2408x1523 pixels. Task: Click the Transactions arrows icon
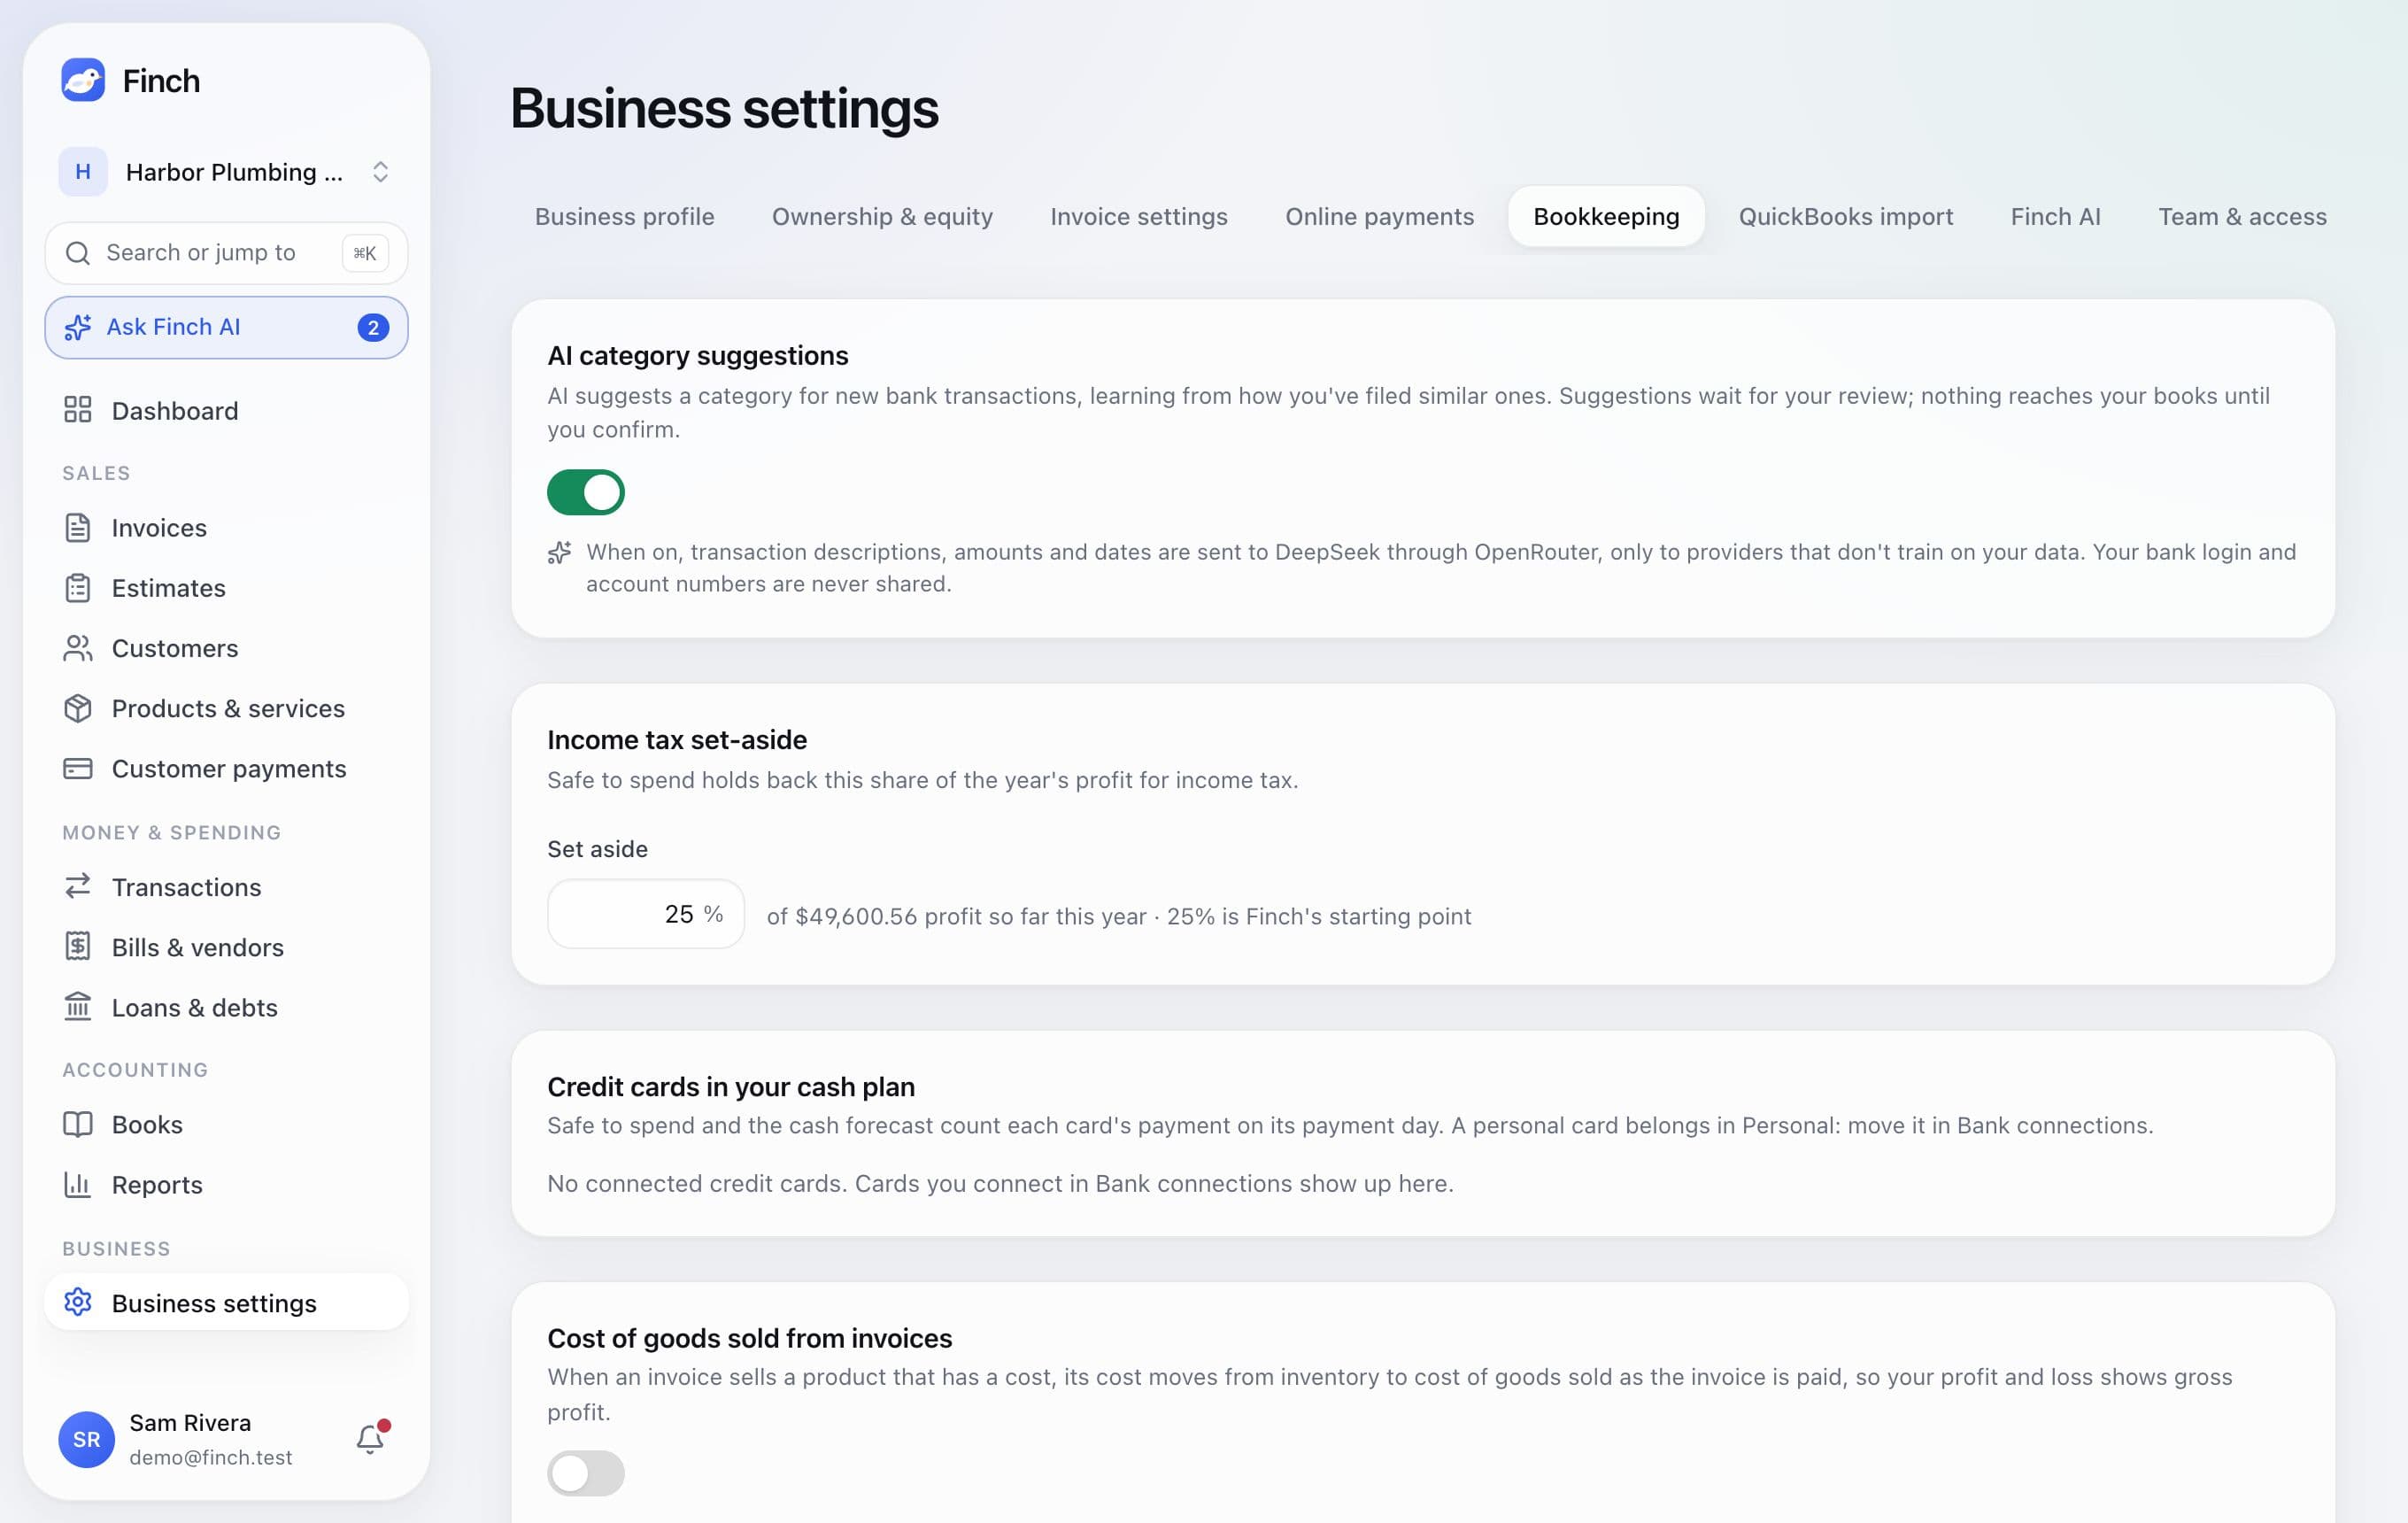77,887
